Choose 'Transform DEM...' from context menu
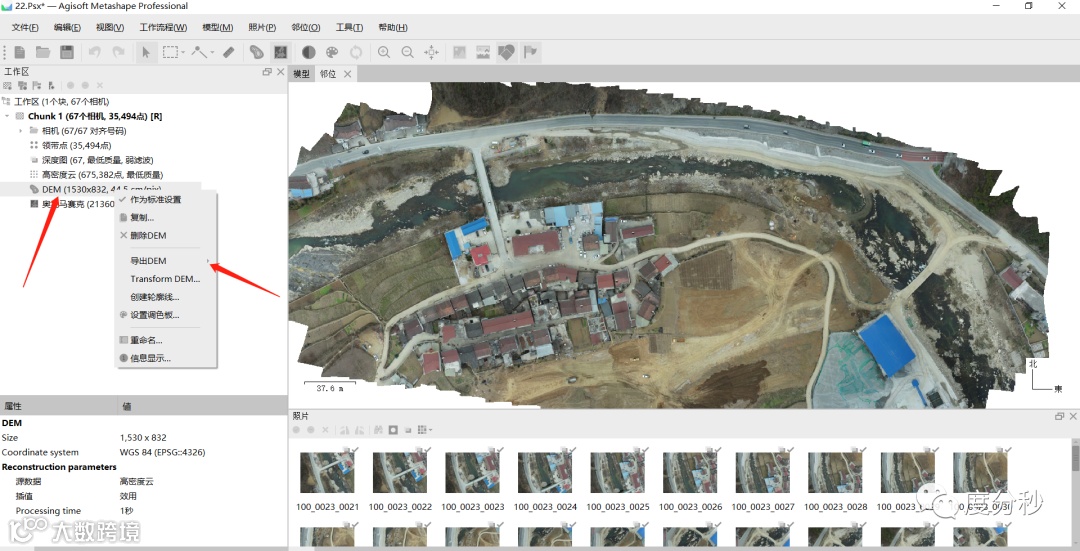This screenshot has width=1080, height=551. [164, 279]
